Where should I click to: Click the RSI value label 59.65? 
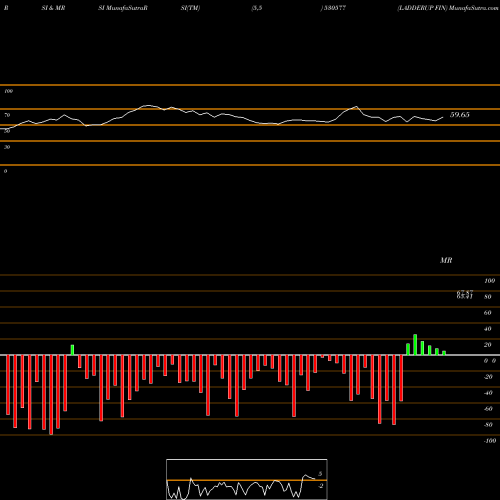460,115
